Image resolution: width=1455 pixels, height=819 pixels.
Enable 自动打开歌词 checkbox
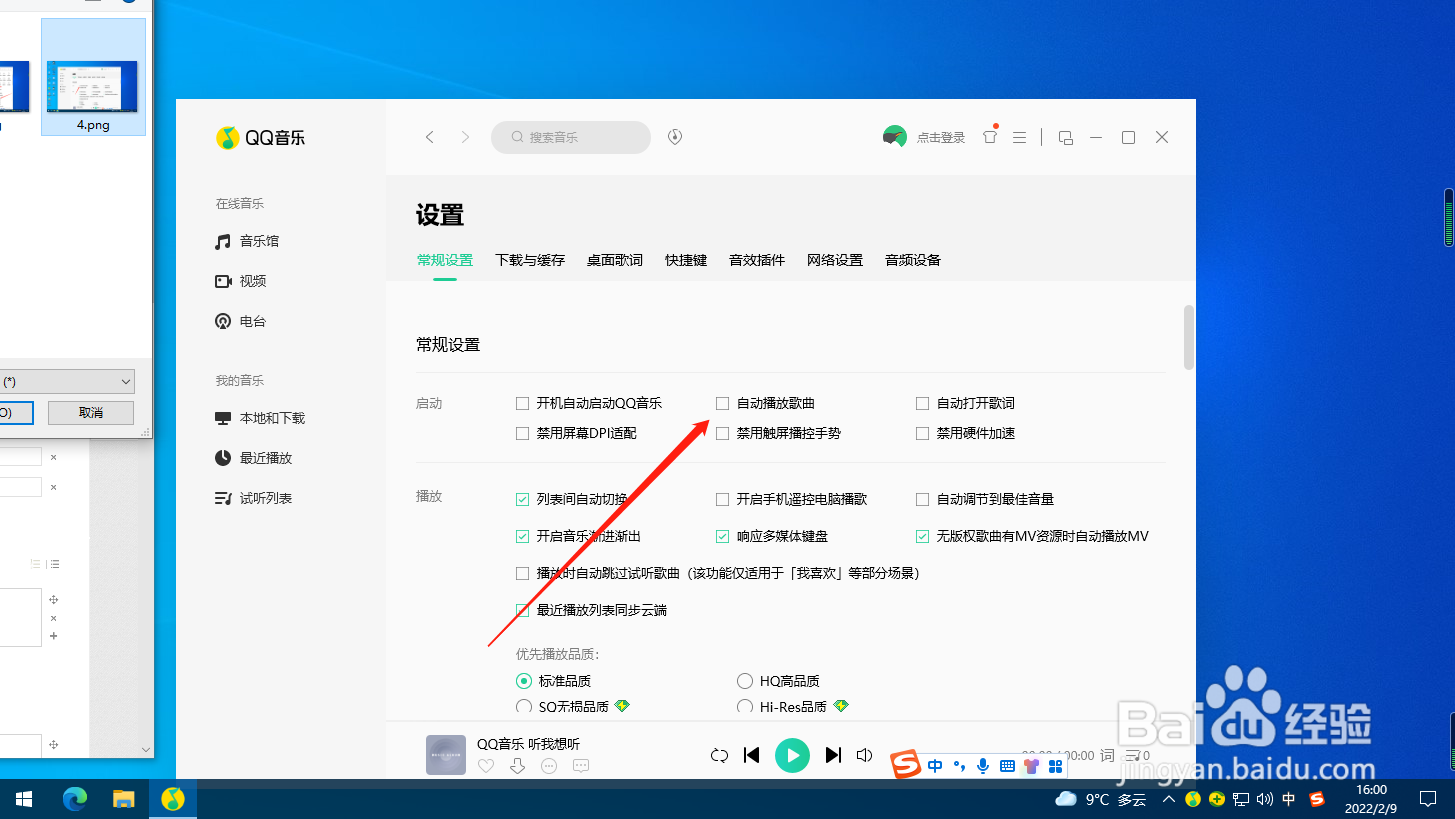click(x=922, y=403)
